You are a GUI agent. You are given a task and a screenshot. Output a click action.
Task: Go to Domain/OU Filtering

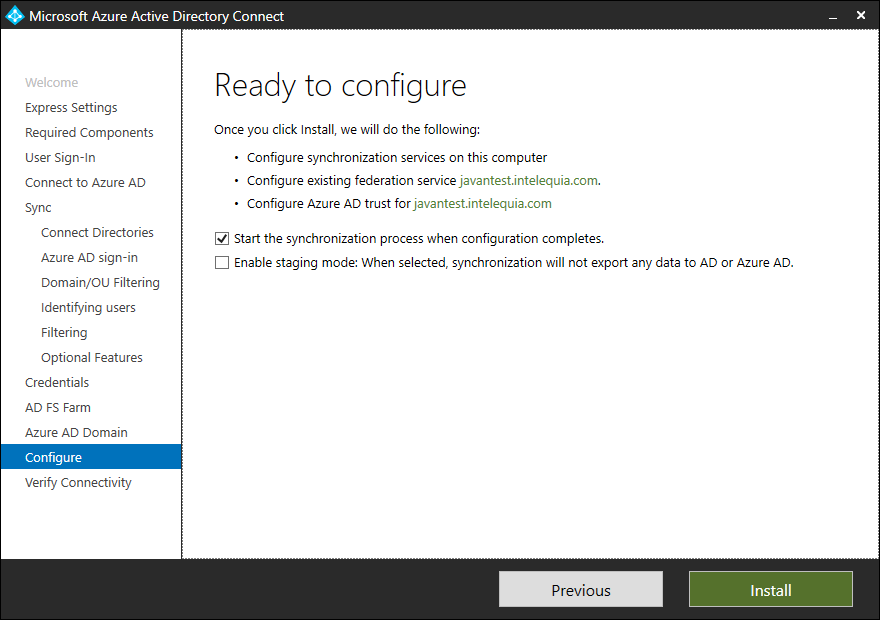click(x=100, y=282)
